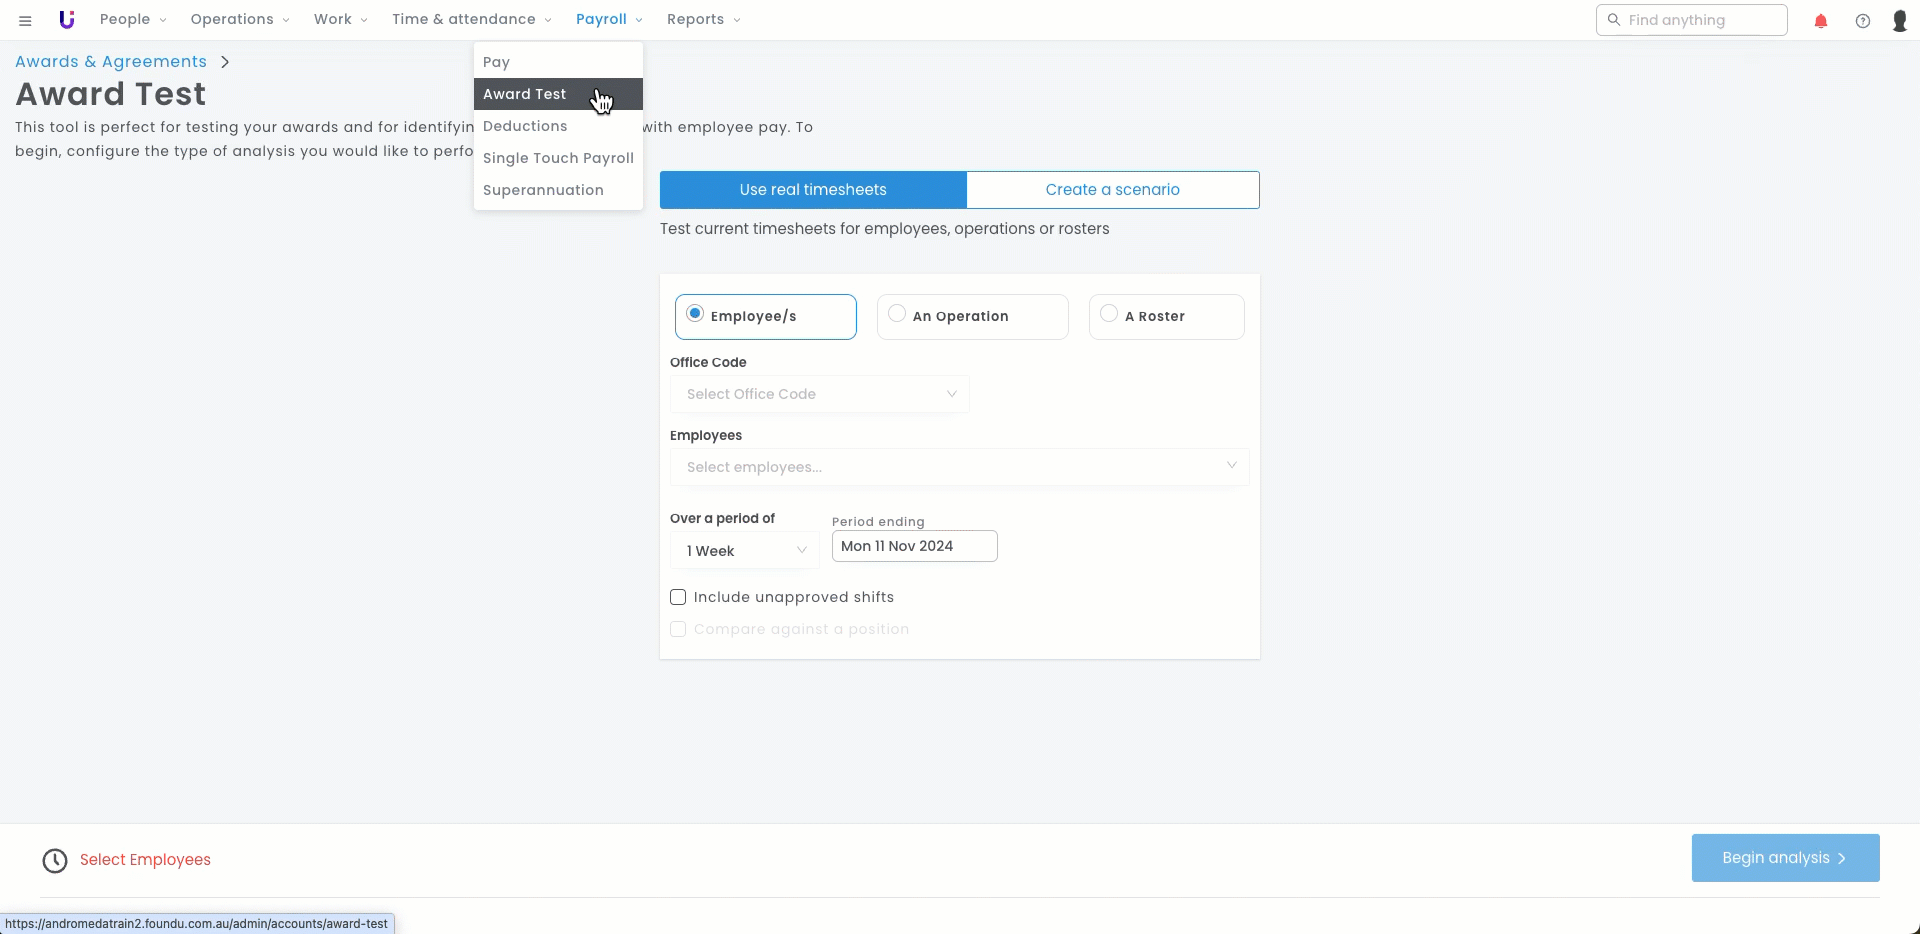Open the help question mark icon
The width and height of the screenshot is (1920, 934).
[x=1862, y=21]
